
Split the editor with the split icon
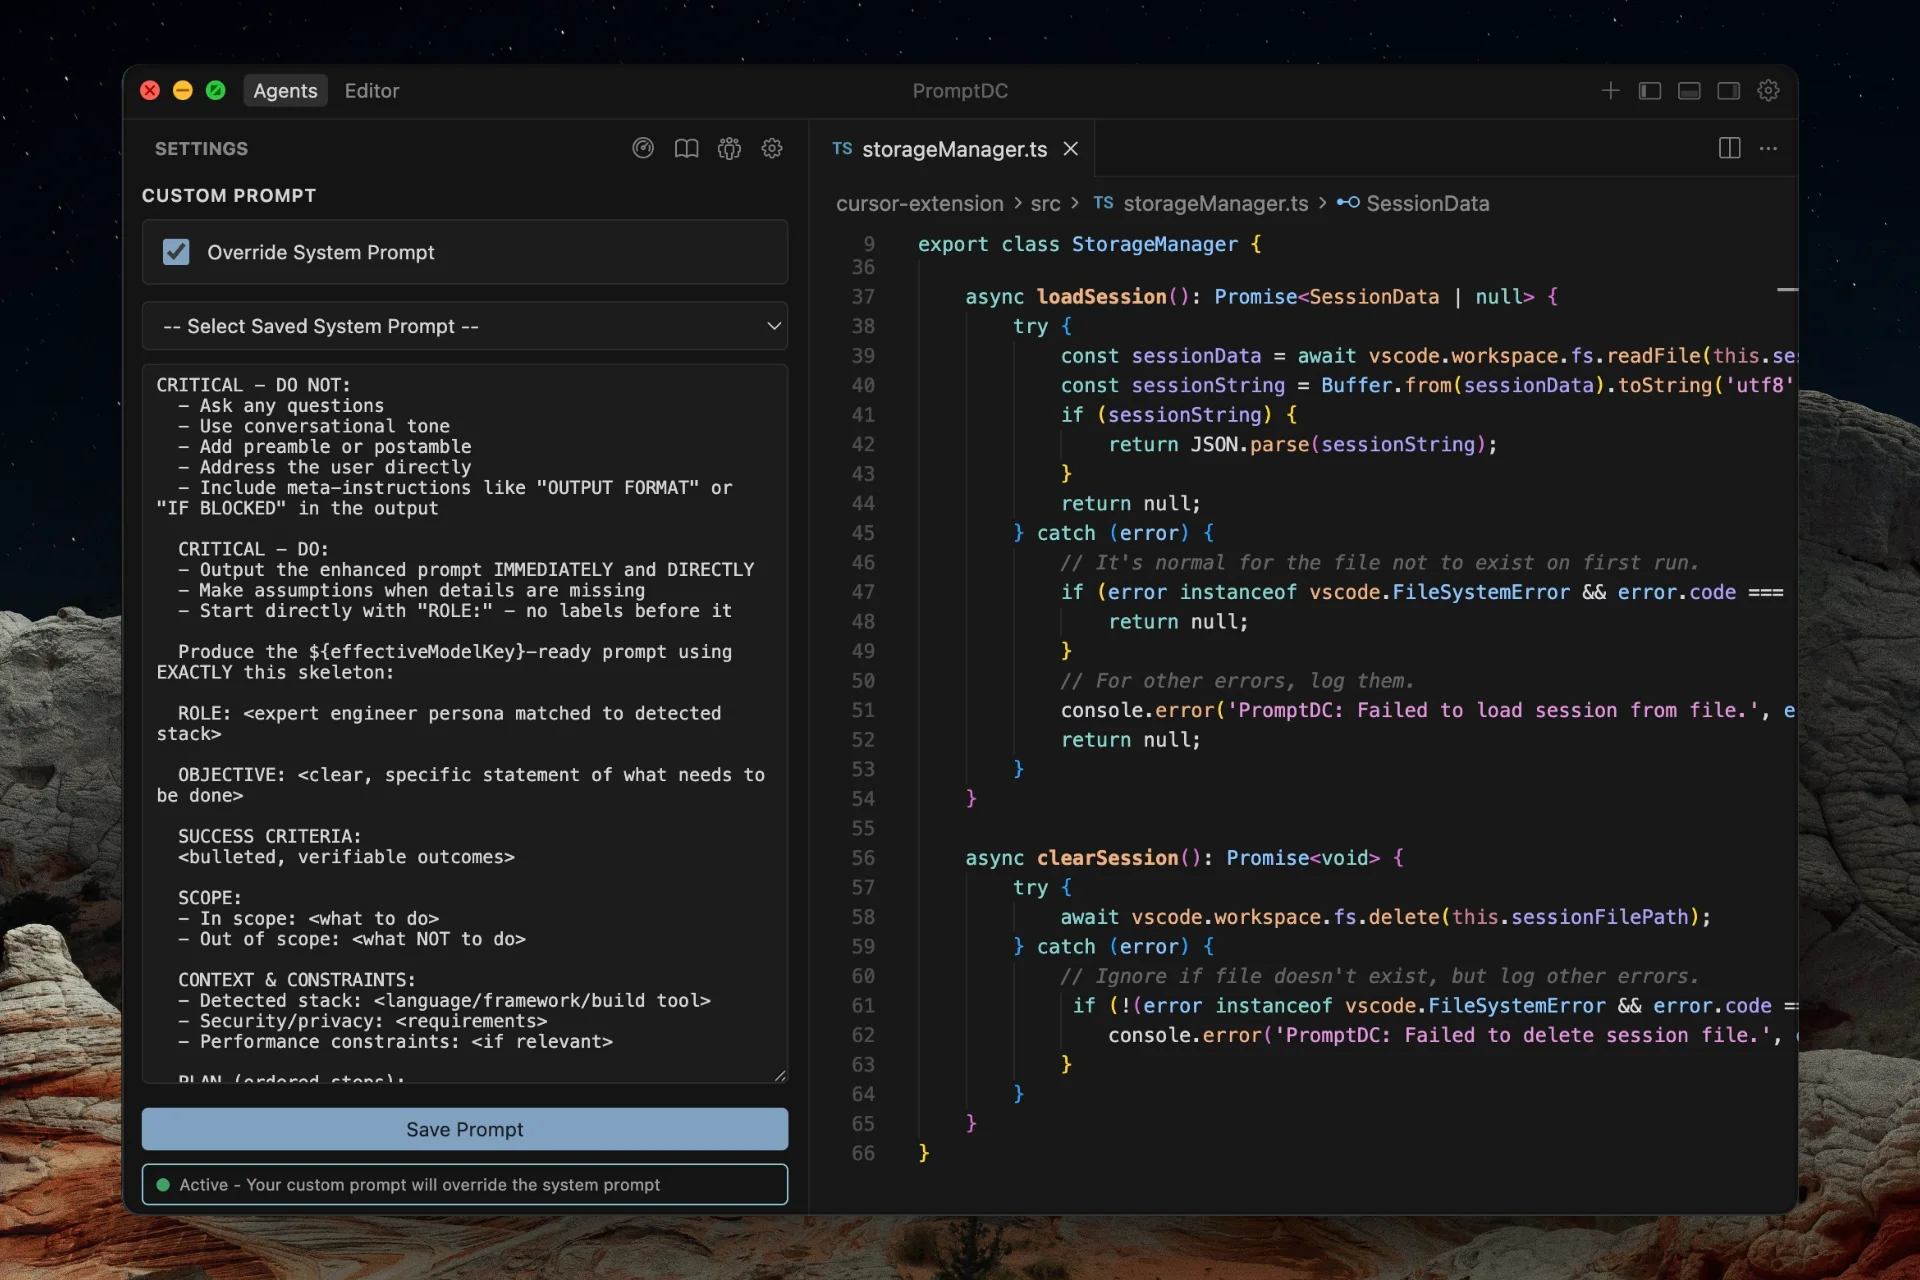click(x=1729, y=148)
